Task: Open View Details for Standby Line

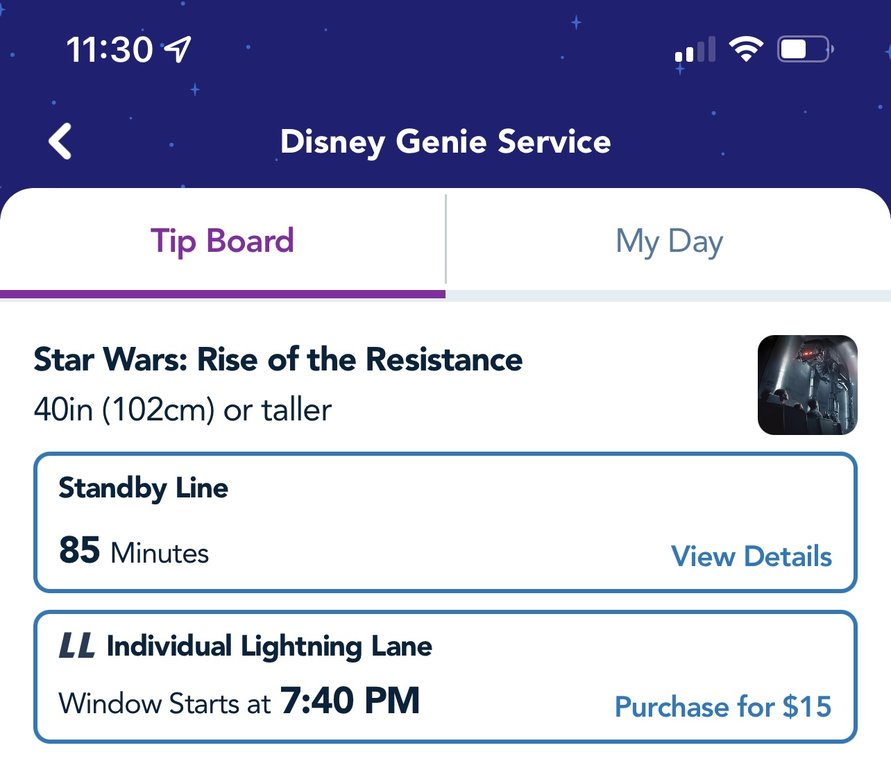Action: tap(751, 556)
